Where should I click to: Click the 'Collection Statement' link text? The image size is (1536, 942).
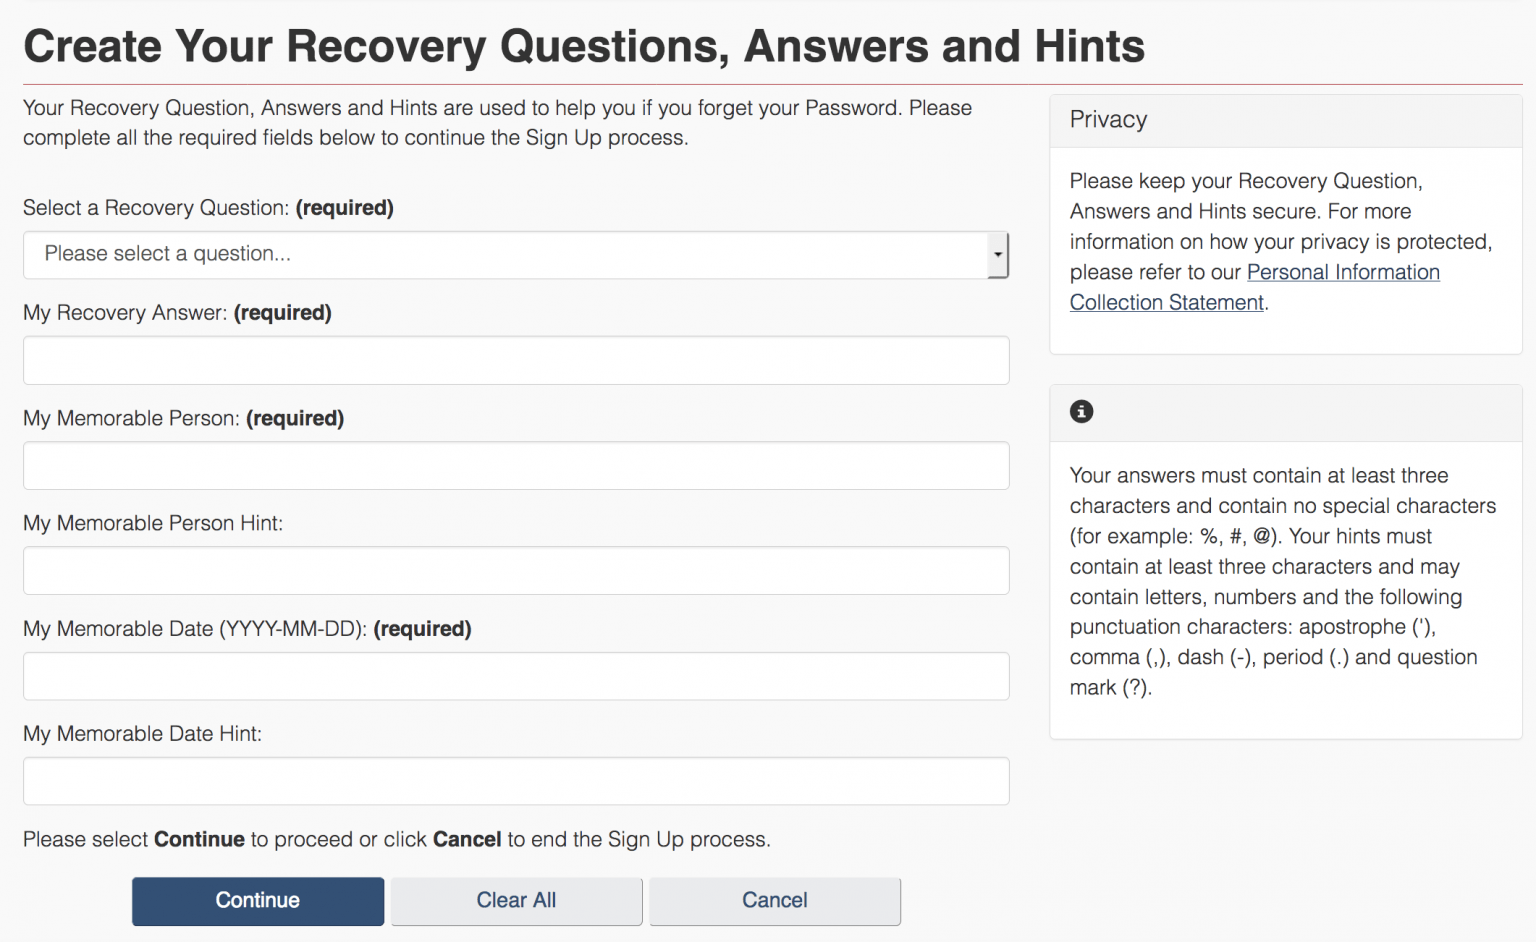1167,302
